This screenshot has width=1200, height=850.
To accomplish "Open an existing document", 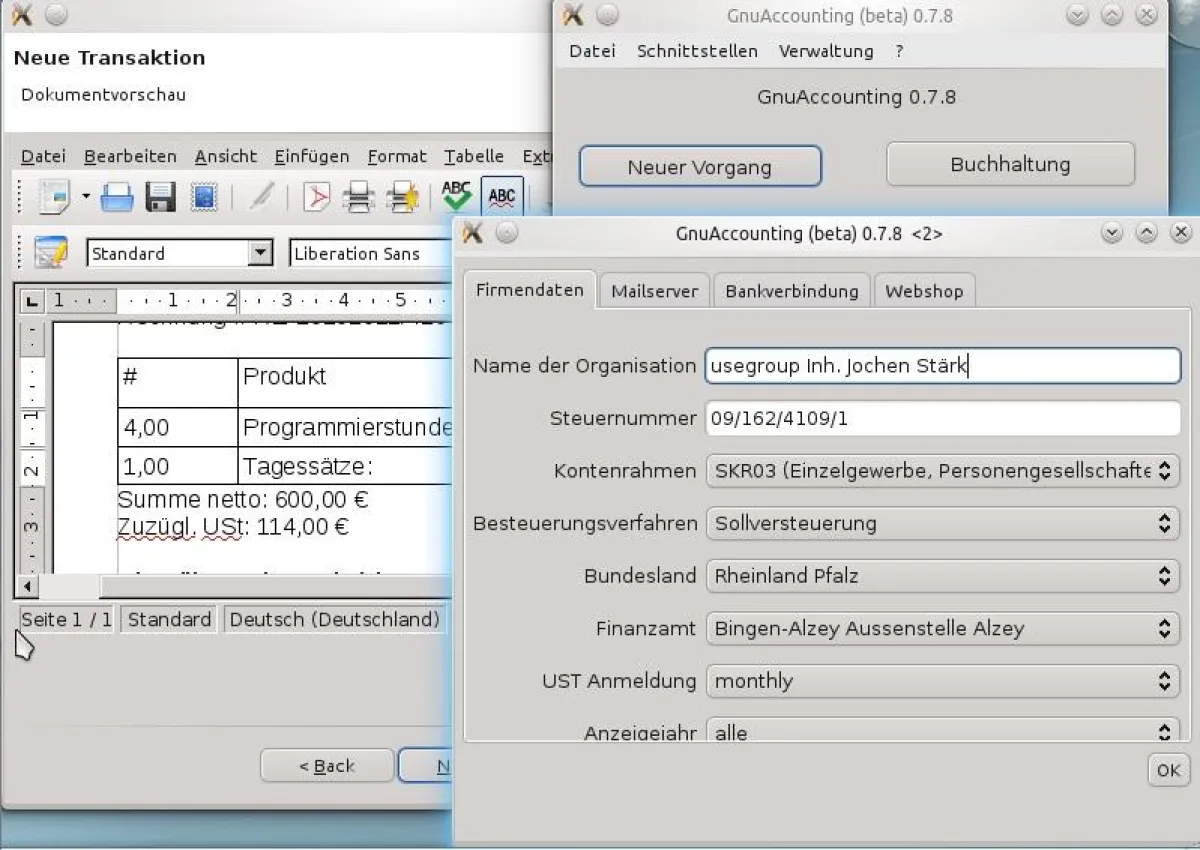I will pyautogui.click(x=118, y=196).
